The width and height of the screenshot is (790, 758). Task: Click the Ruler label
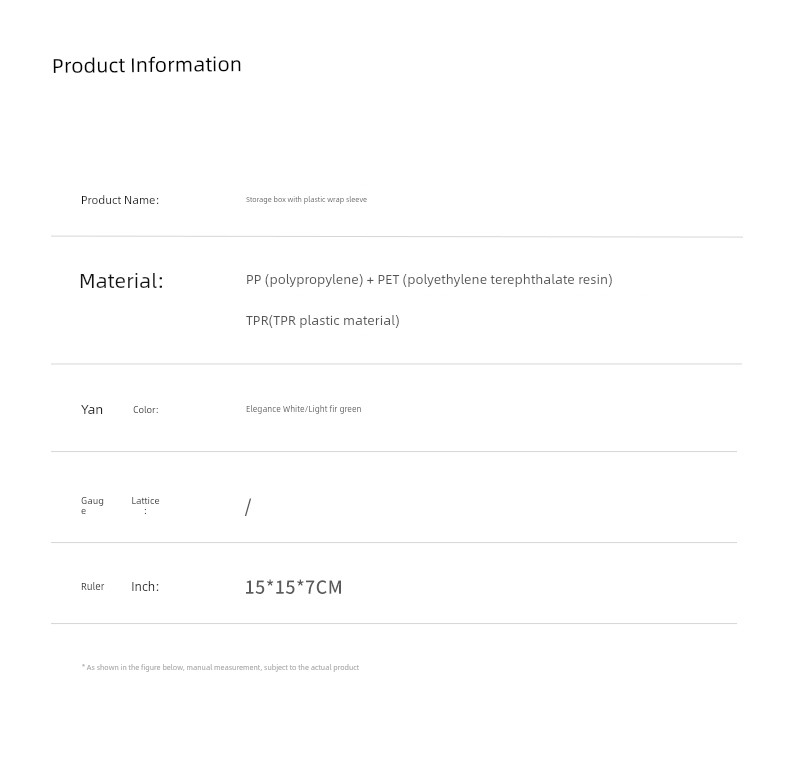pyautogui.click(x=93, y=587)
